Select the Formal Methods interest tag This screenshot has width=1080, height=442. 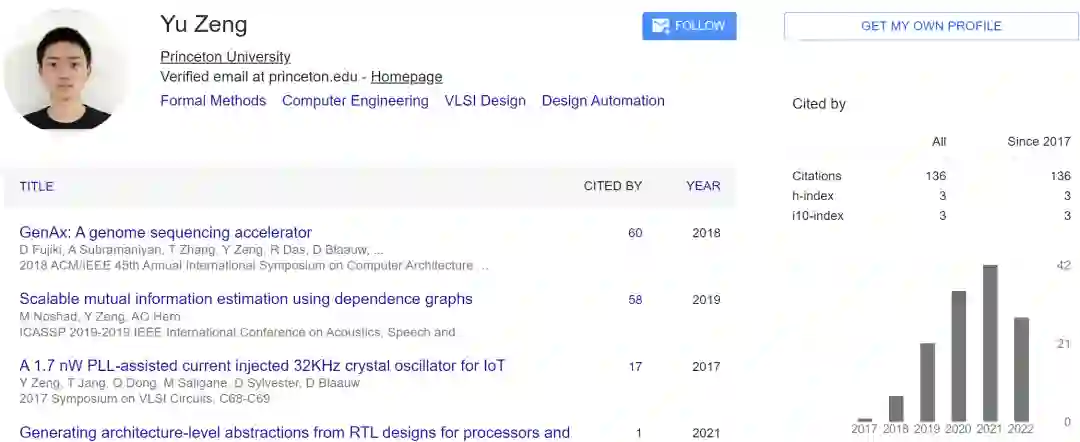click(213, 101)
